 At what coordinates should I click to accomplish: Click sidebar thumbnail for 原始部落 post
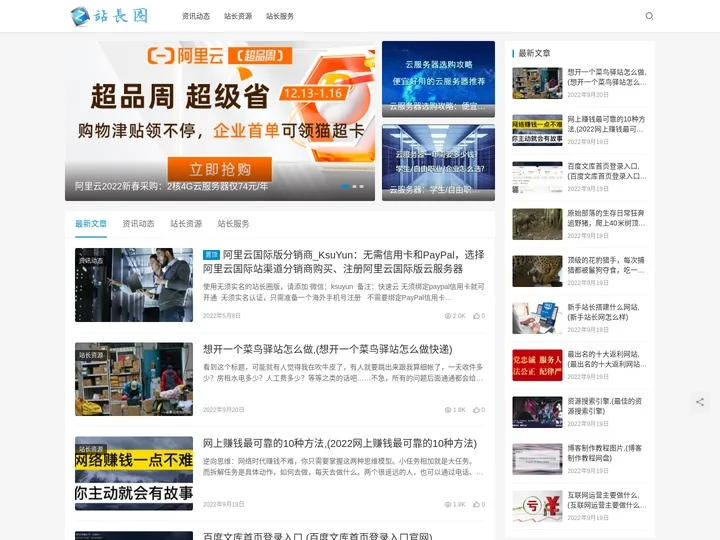point(537,224)
